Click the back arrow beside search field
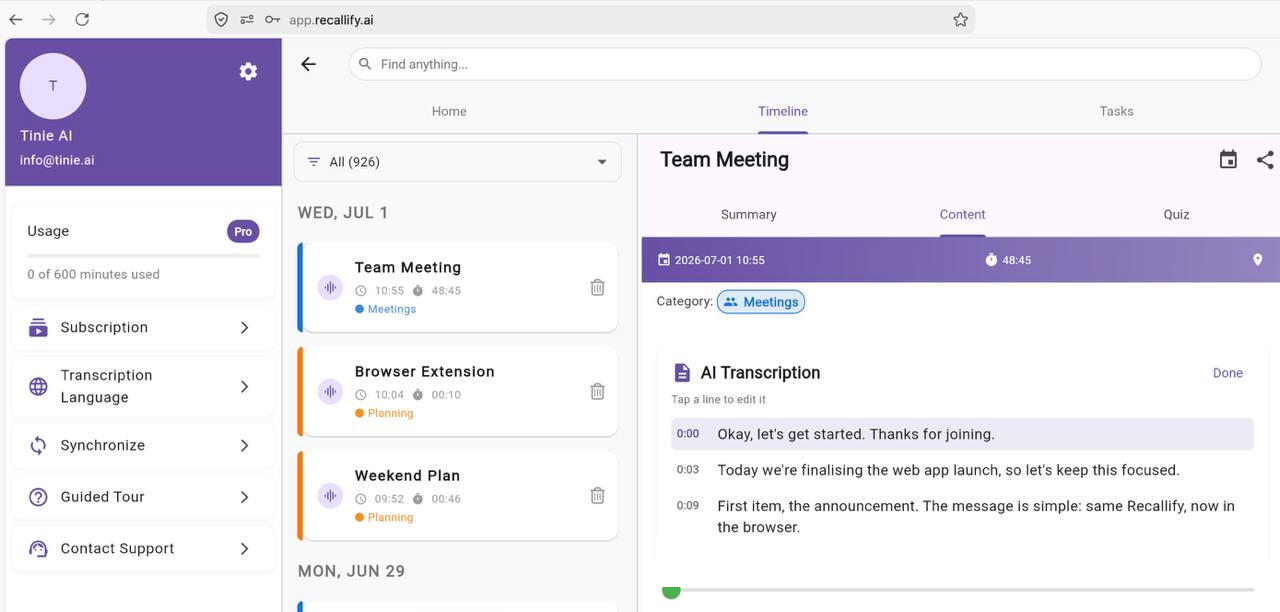This screenshot has height=612, width=1280. tap(308, 64)
